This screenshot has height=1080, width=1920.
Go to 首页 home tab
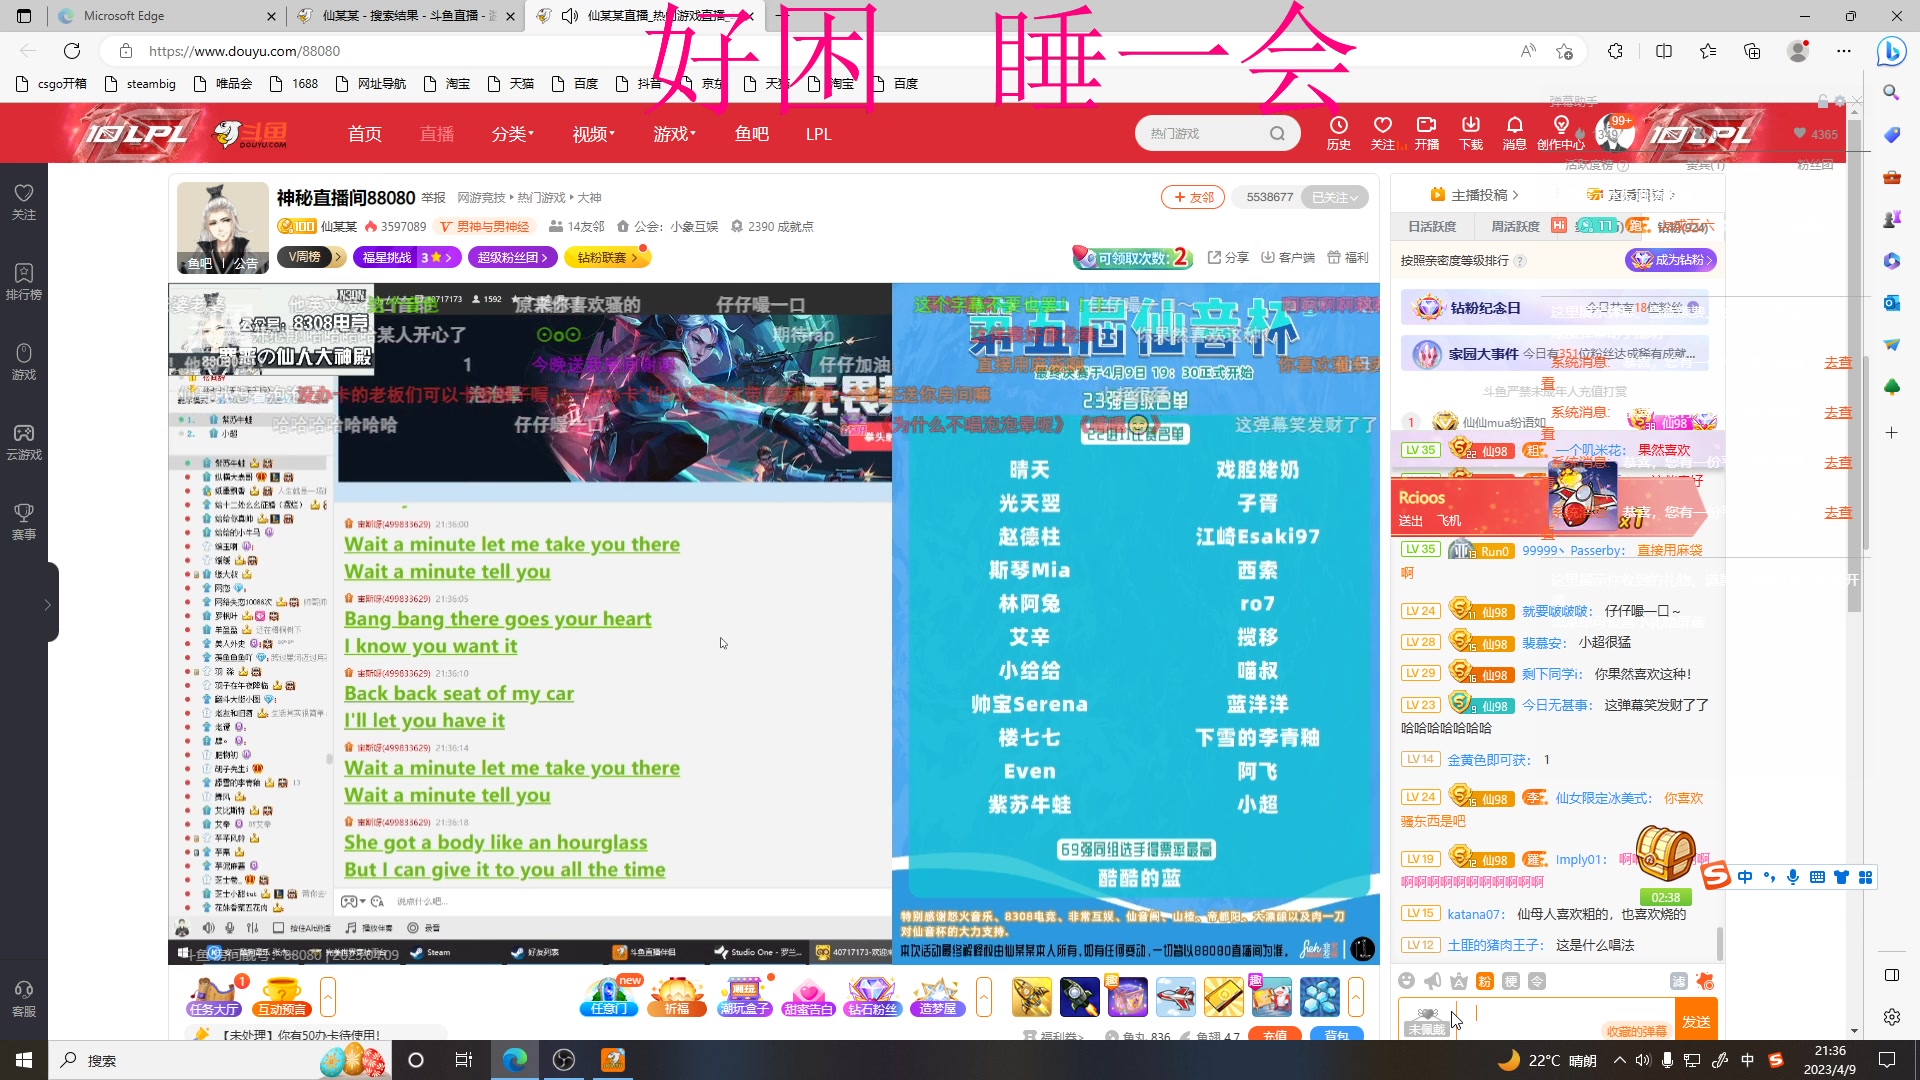coord(364,133)
